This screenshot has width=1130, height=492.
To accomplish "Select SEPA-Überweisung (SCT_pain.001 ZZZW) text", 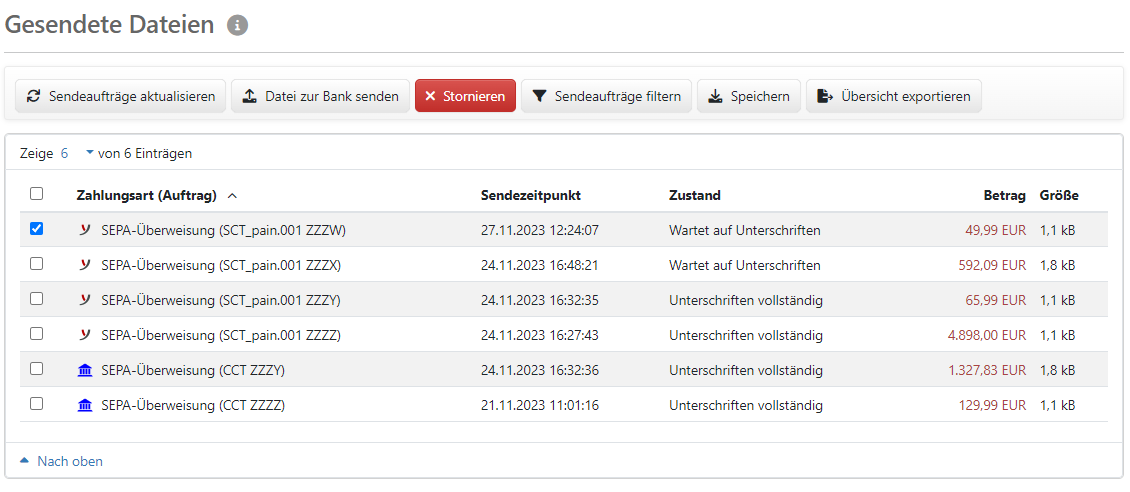I will 224,230.
